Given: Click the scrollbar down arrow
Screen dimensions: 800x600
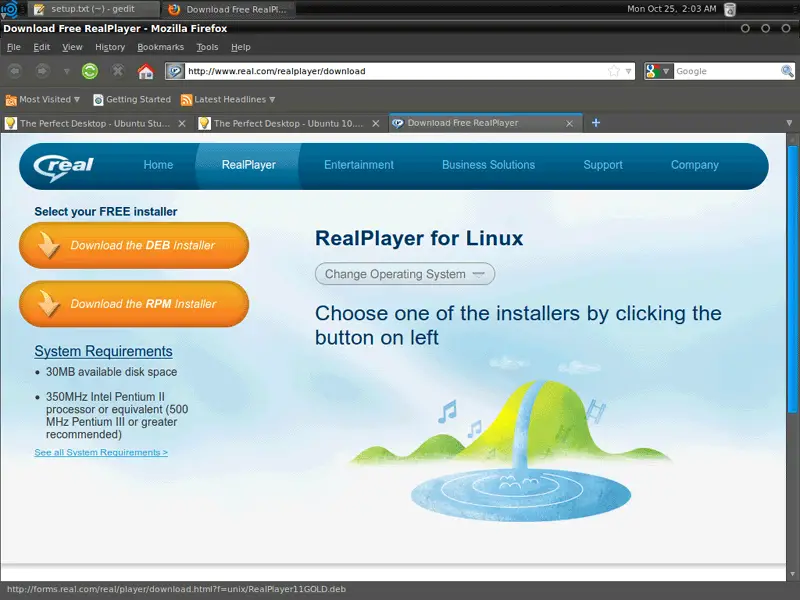Looking at the screenshot, I should [792, 574].
